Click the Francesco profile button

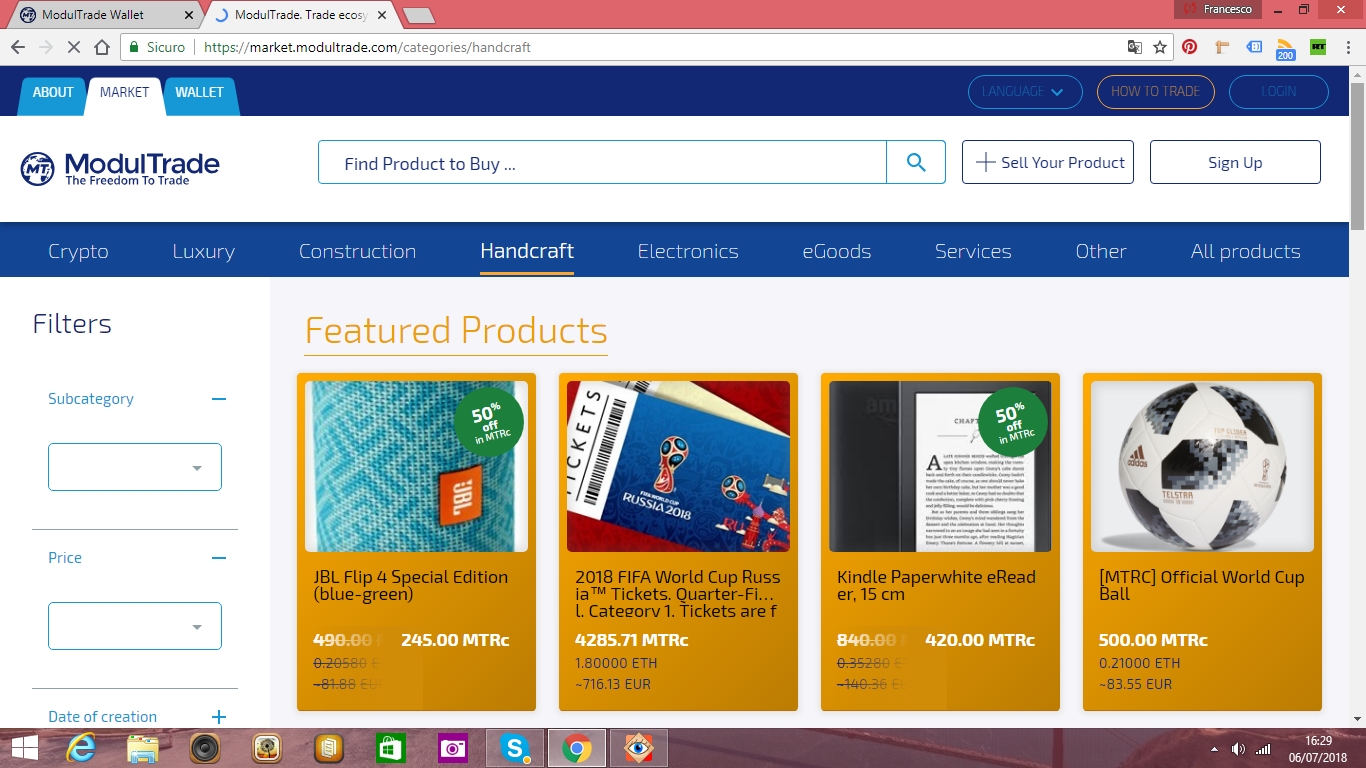tap(1219, 9)
